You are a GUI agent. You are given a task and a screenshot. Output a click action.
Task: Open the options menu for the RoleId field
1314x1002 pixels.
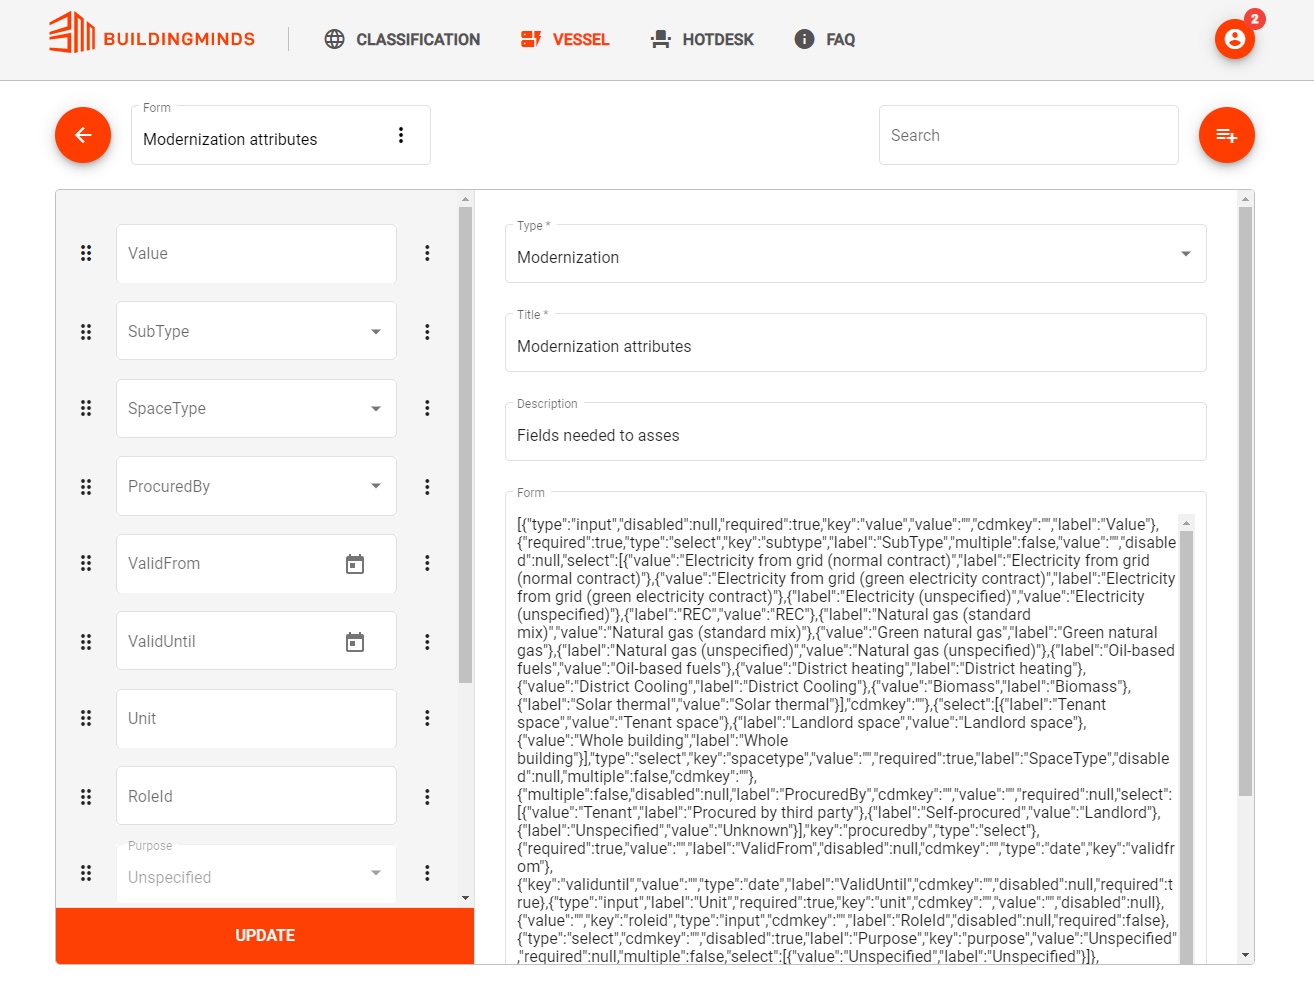point(427,797)
